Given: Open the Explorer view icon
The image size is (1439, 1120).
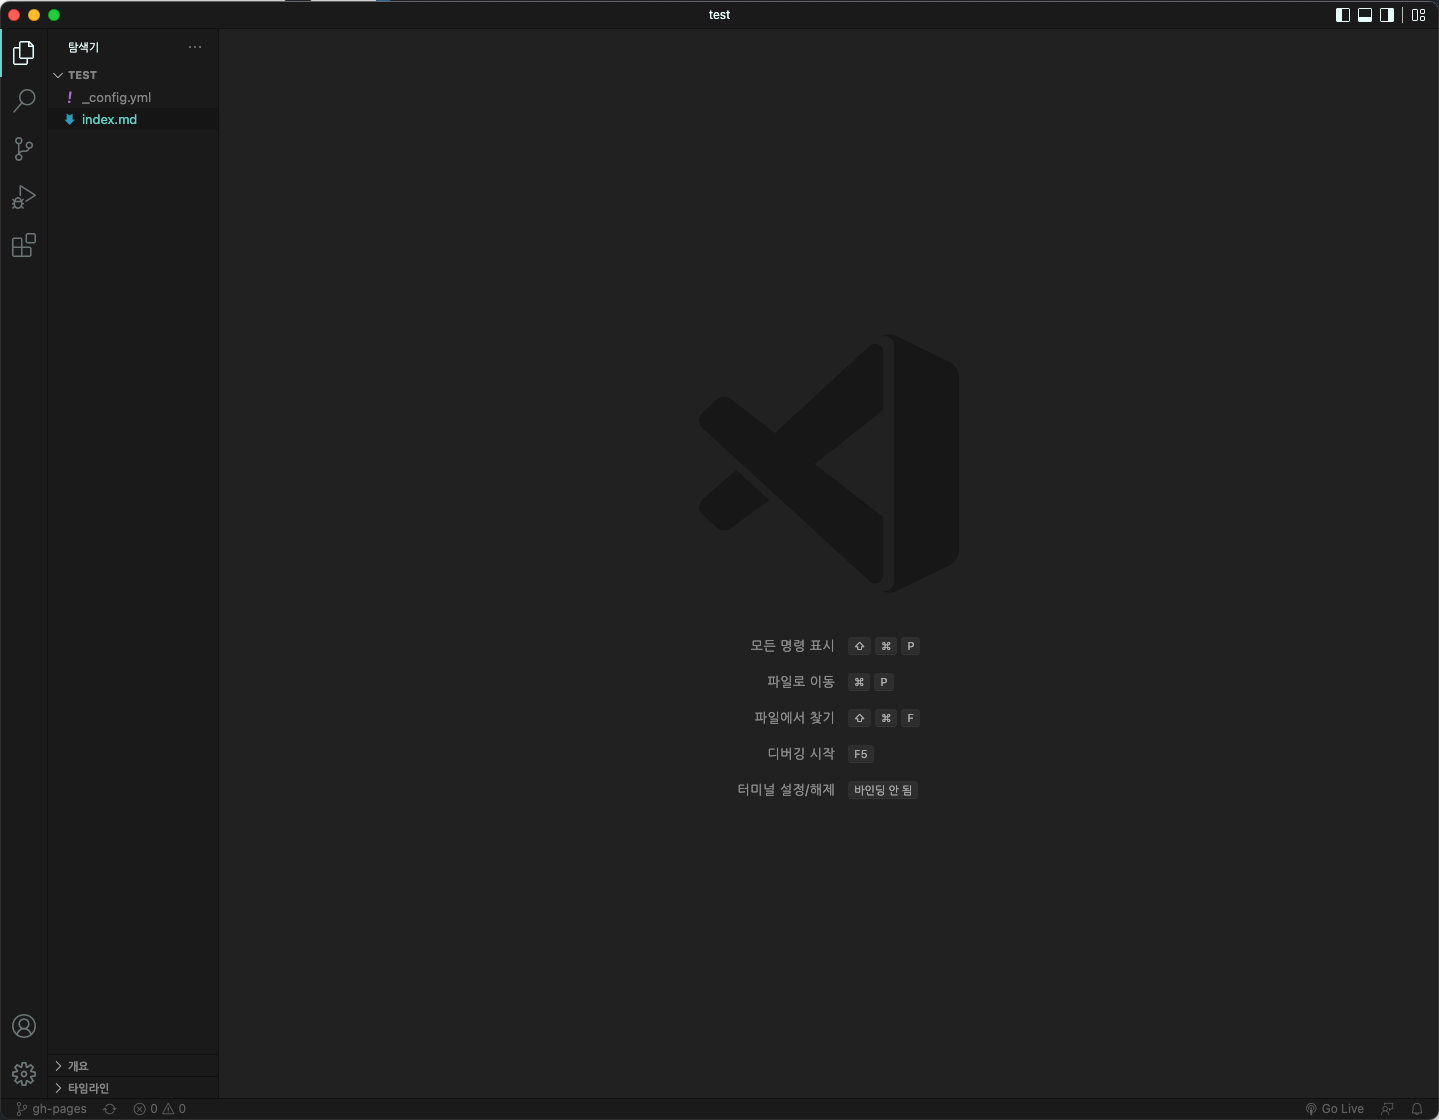Looking at the screenshot, I should [24, 52].
